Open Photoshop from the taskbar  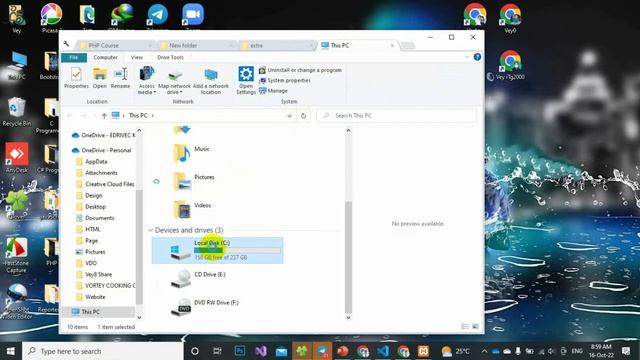[240, 351]
